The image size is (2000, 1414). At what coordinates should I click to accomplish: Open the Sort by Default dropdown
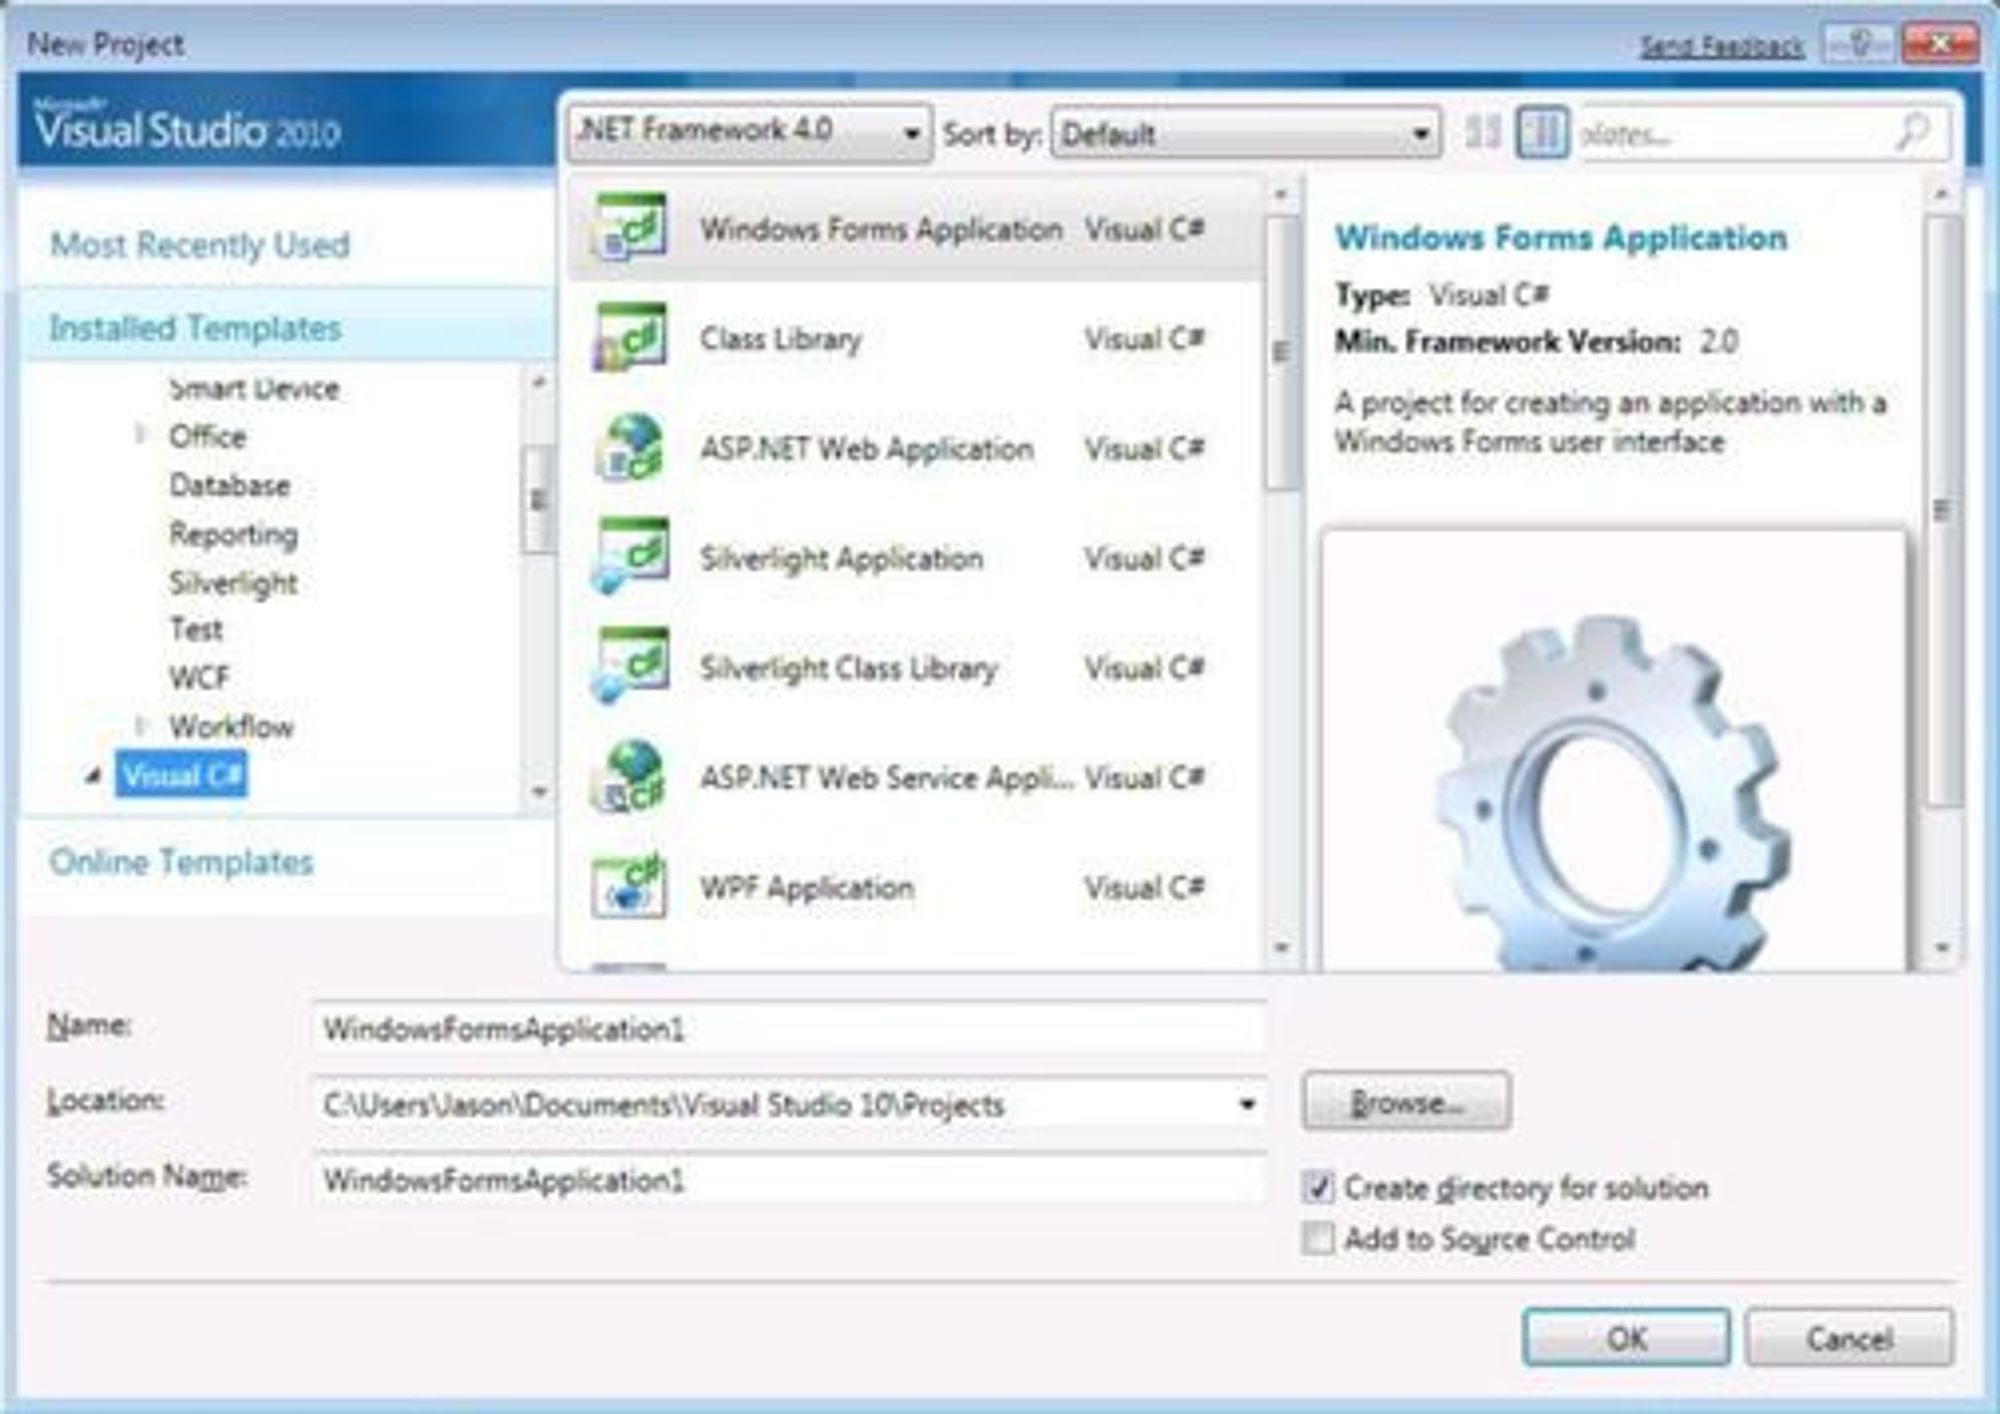pos(1246,132)
